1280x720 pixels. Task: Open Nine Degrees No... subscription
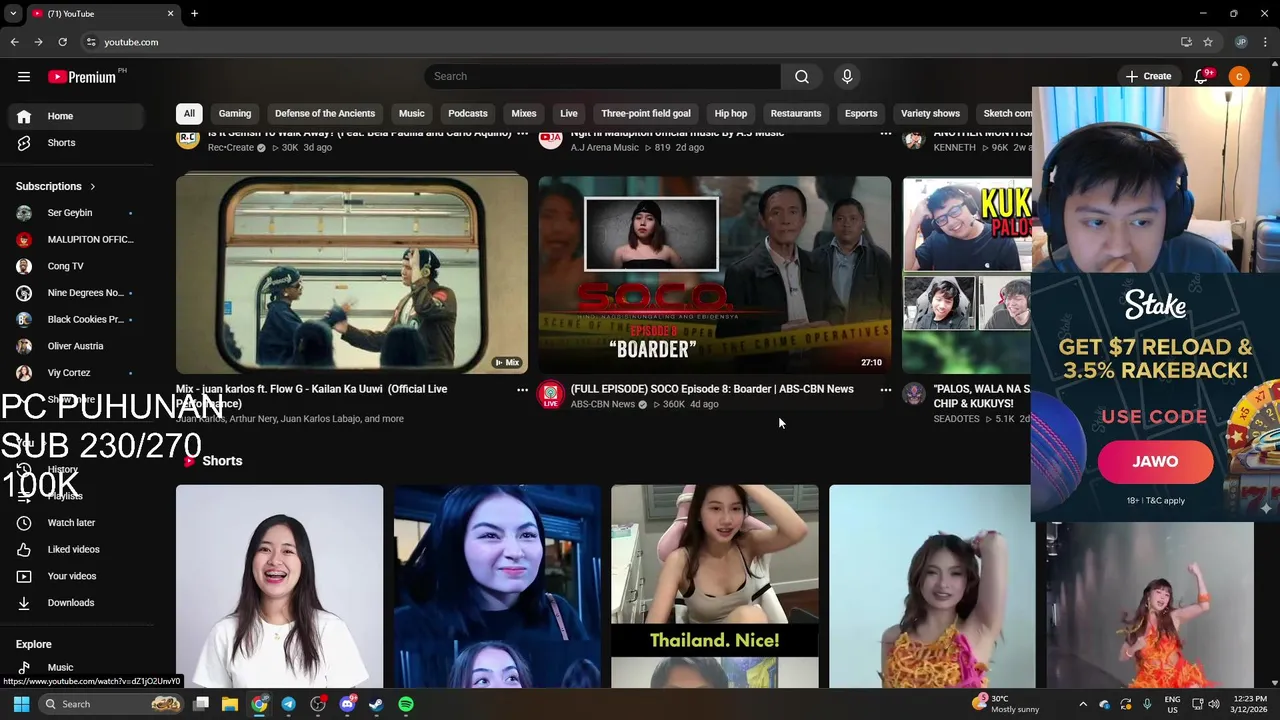tap(77, 293)
